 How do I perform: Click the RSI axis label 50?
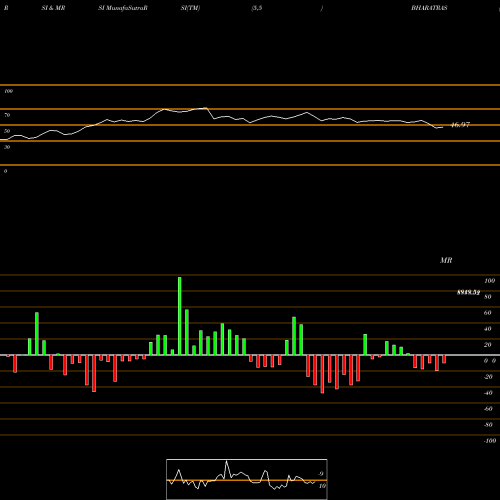(7, 131)
